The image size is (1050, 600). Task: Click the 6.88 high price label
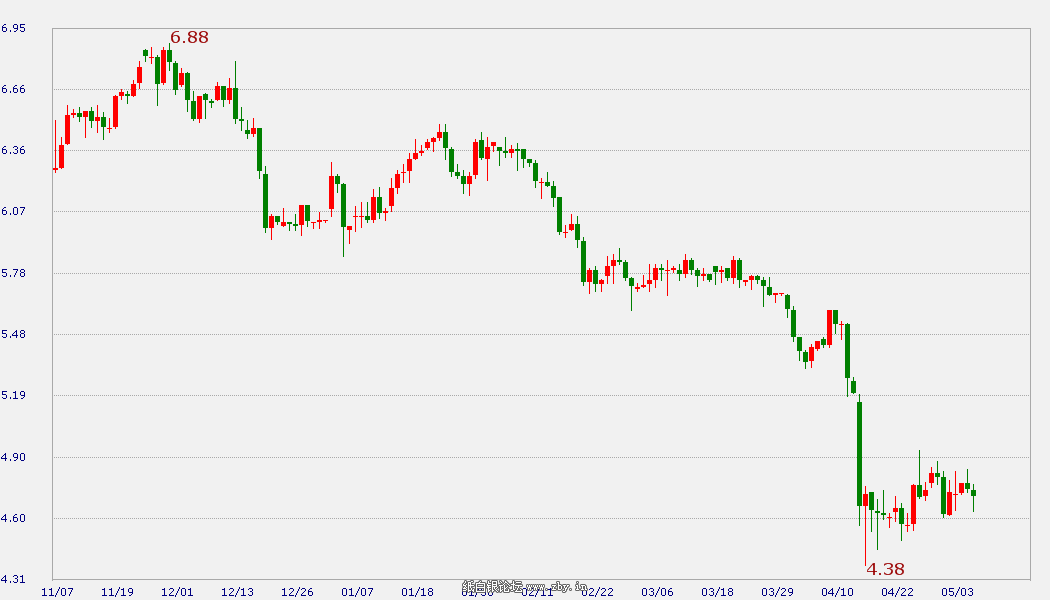click(189, 37)
